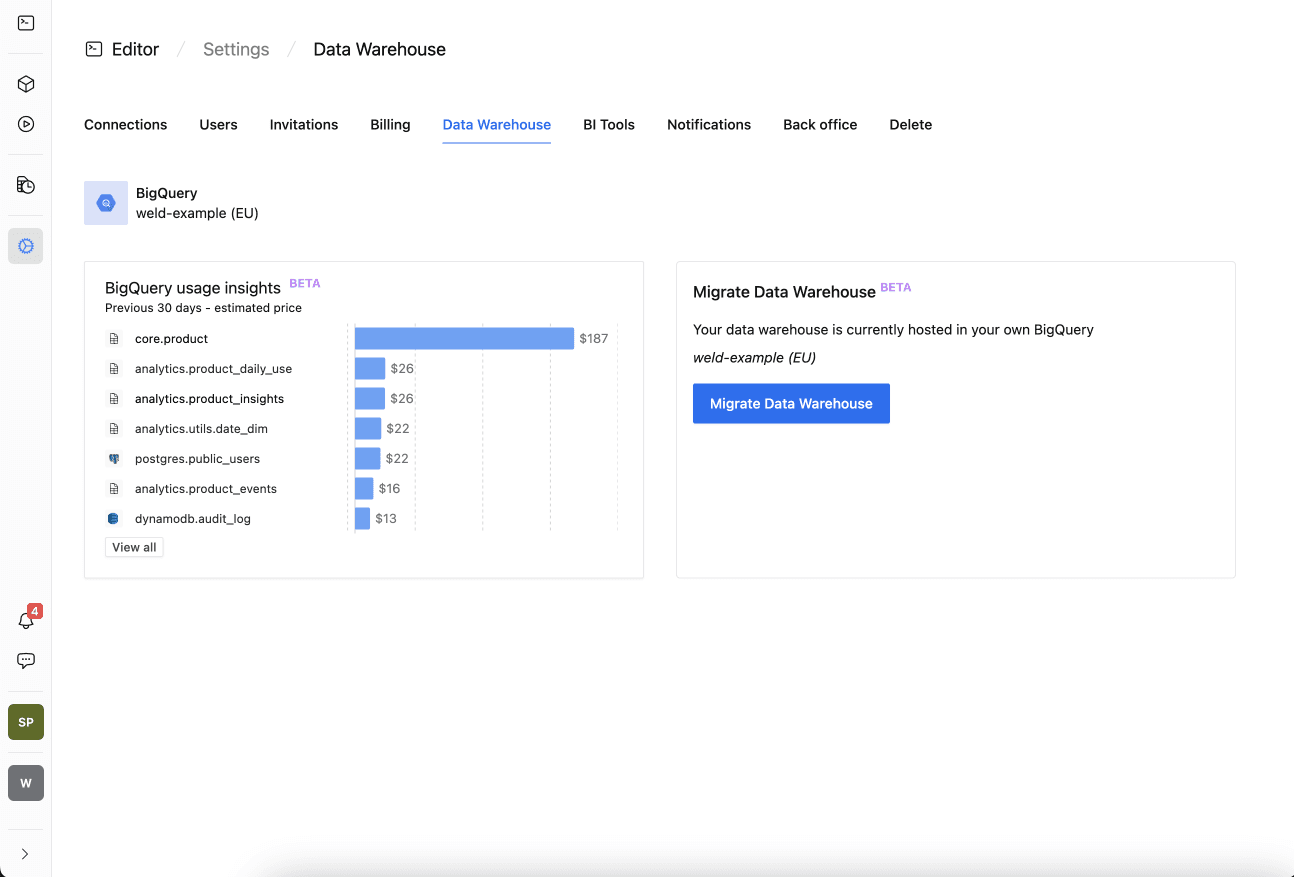
Task: Switch to the Users tab
Action: (x=218, y=125)
